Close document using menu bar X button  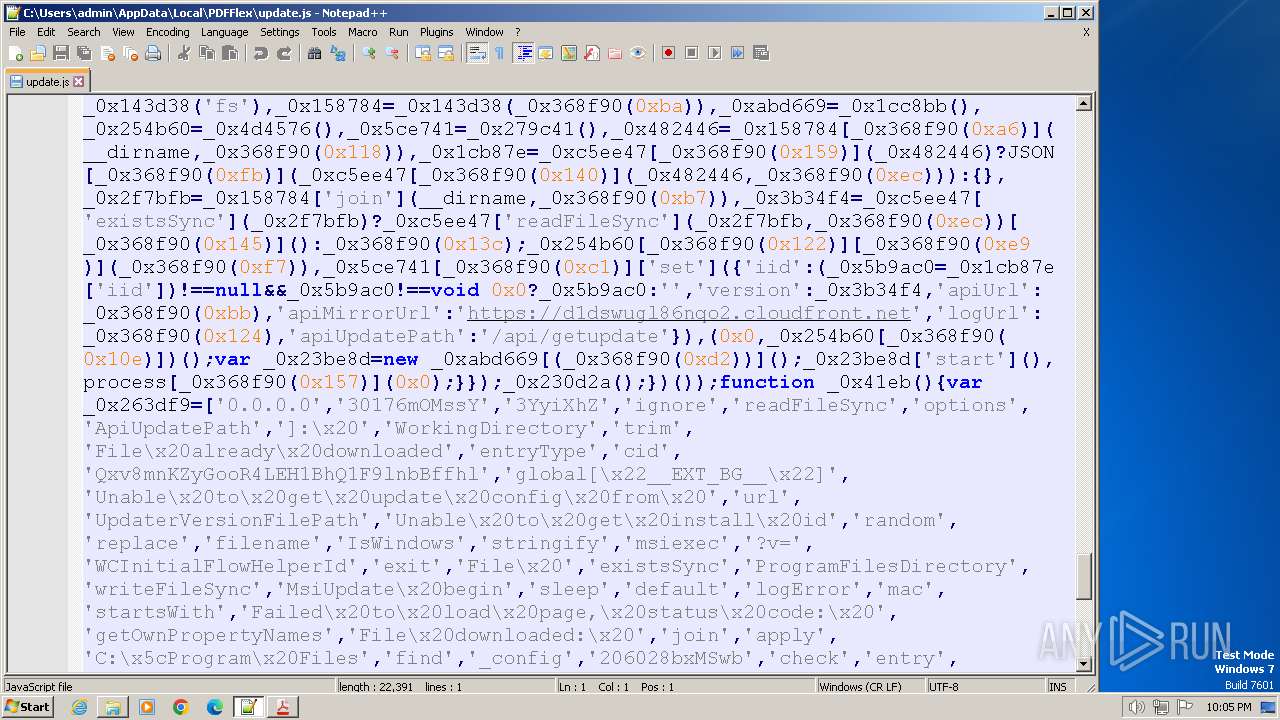tap(1086, 32)
